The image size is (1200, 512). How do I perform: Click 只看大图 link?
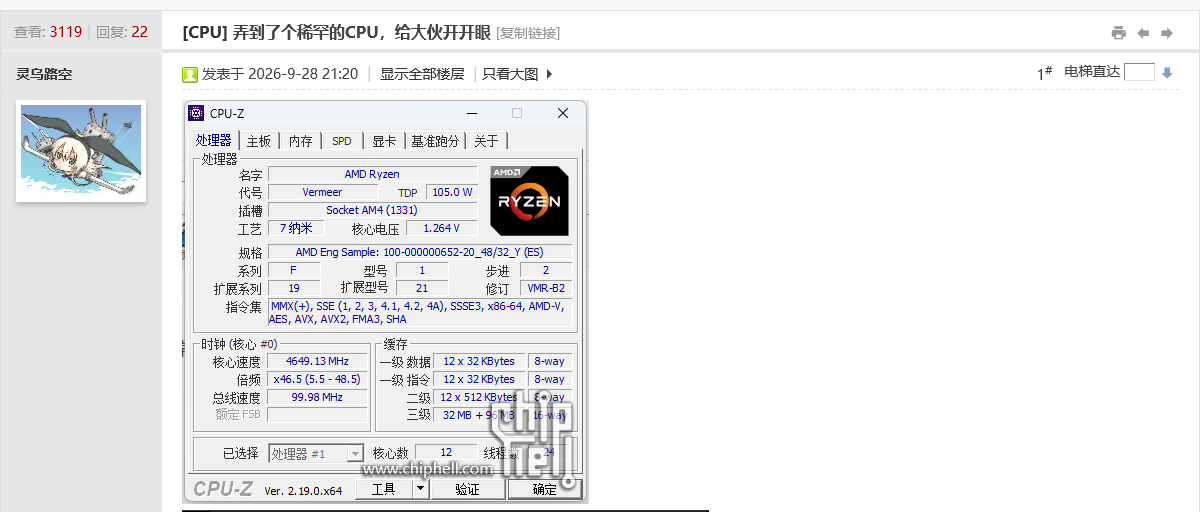coord(511,74)
